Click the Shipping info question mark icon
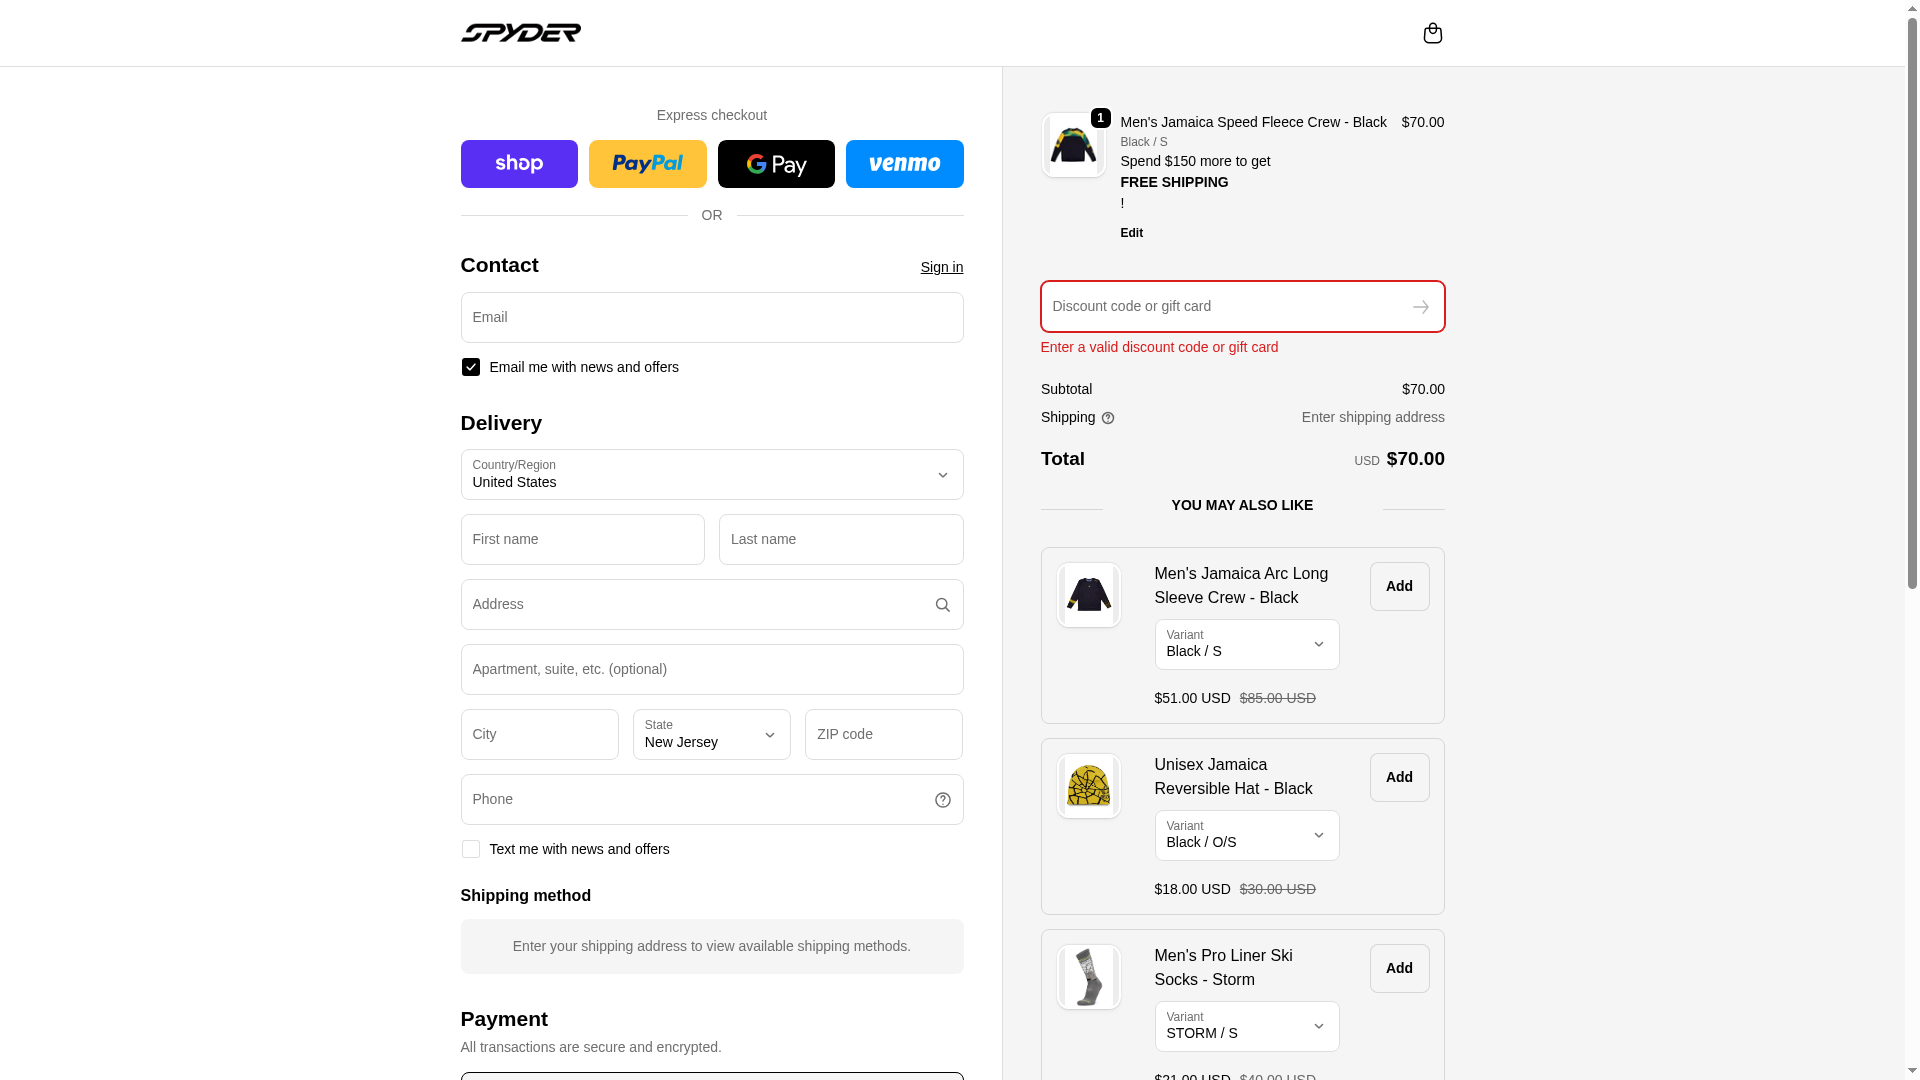This screenshot has width=1920, height=1080. 1107,418
